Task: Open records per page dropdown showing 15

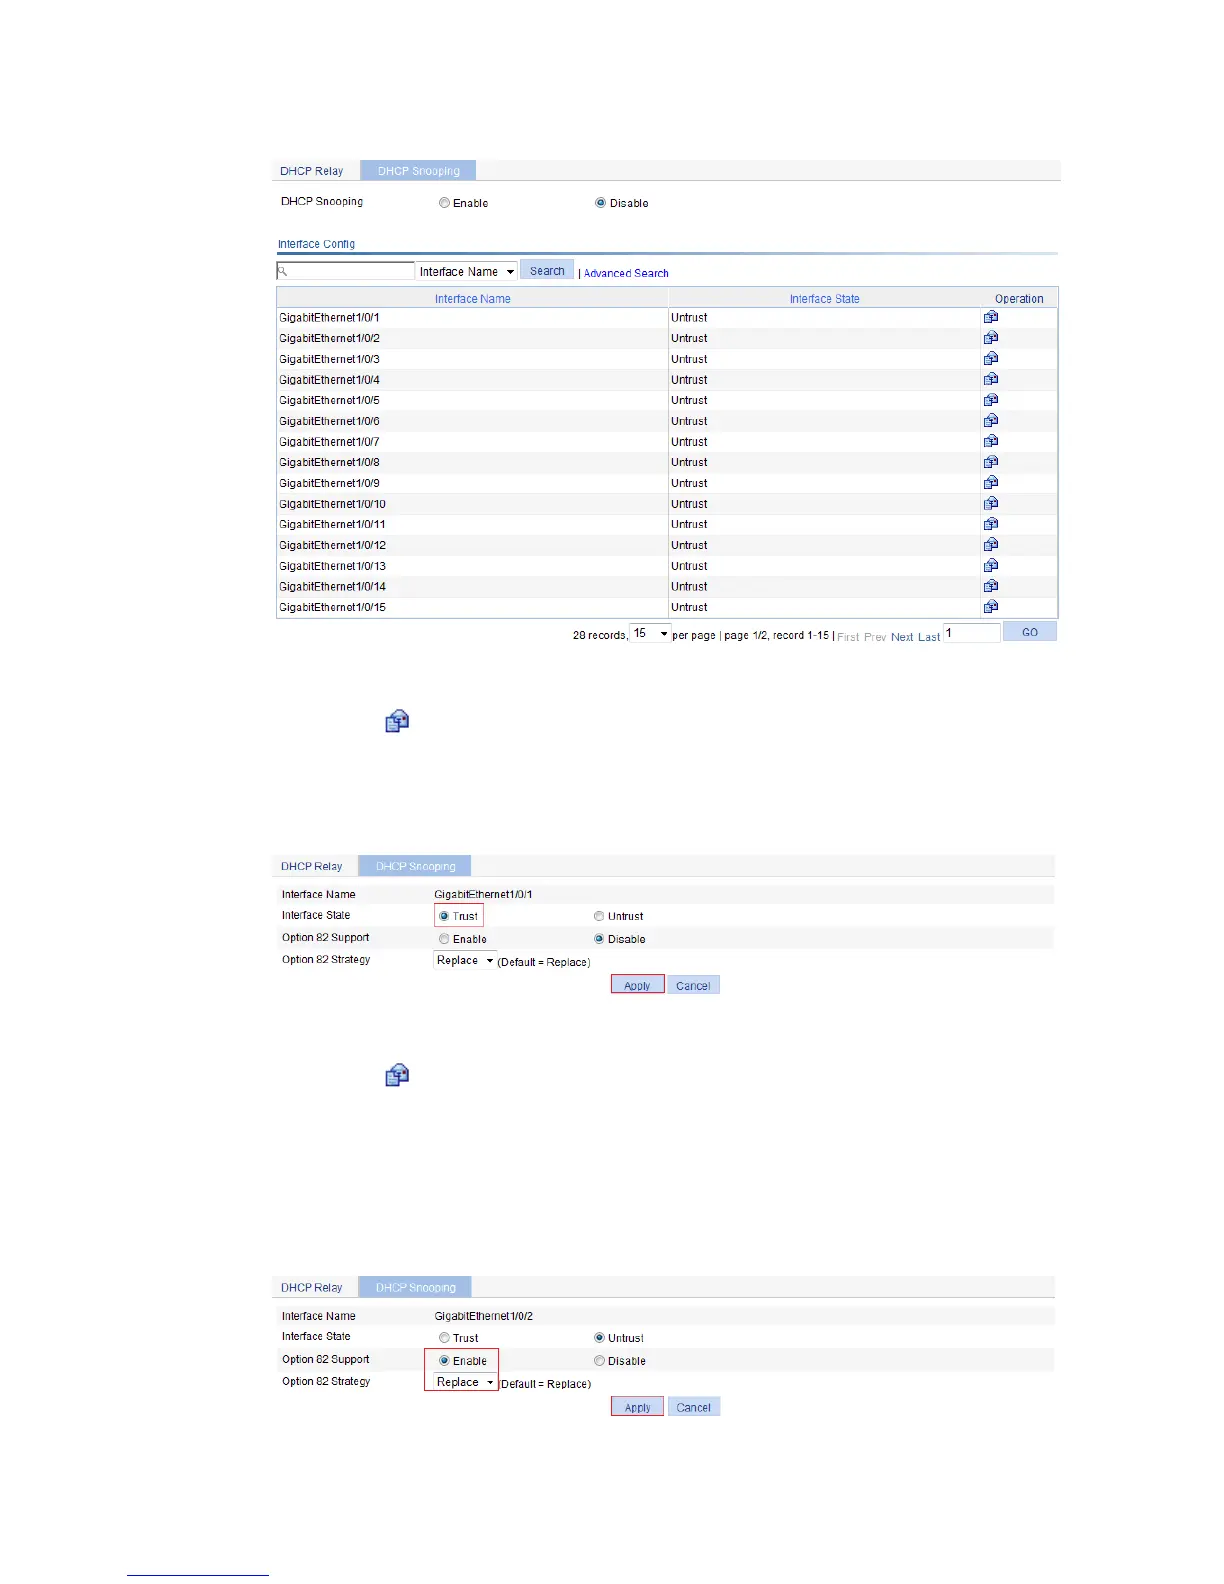Action: pos(650,634)
